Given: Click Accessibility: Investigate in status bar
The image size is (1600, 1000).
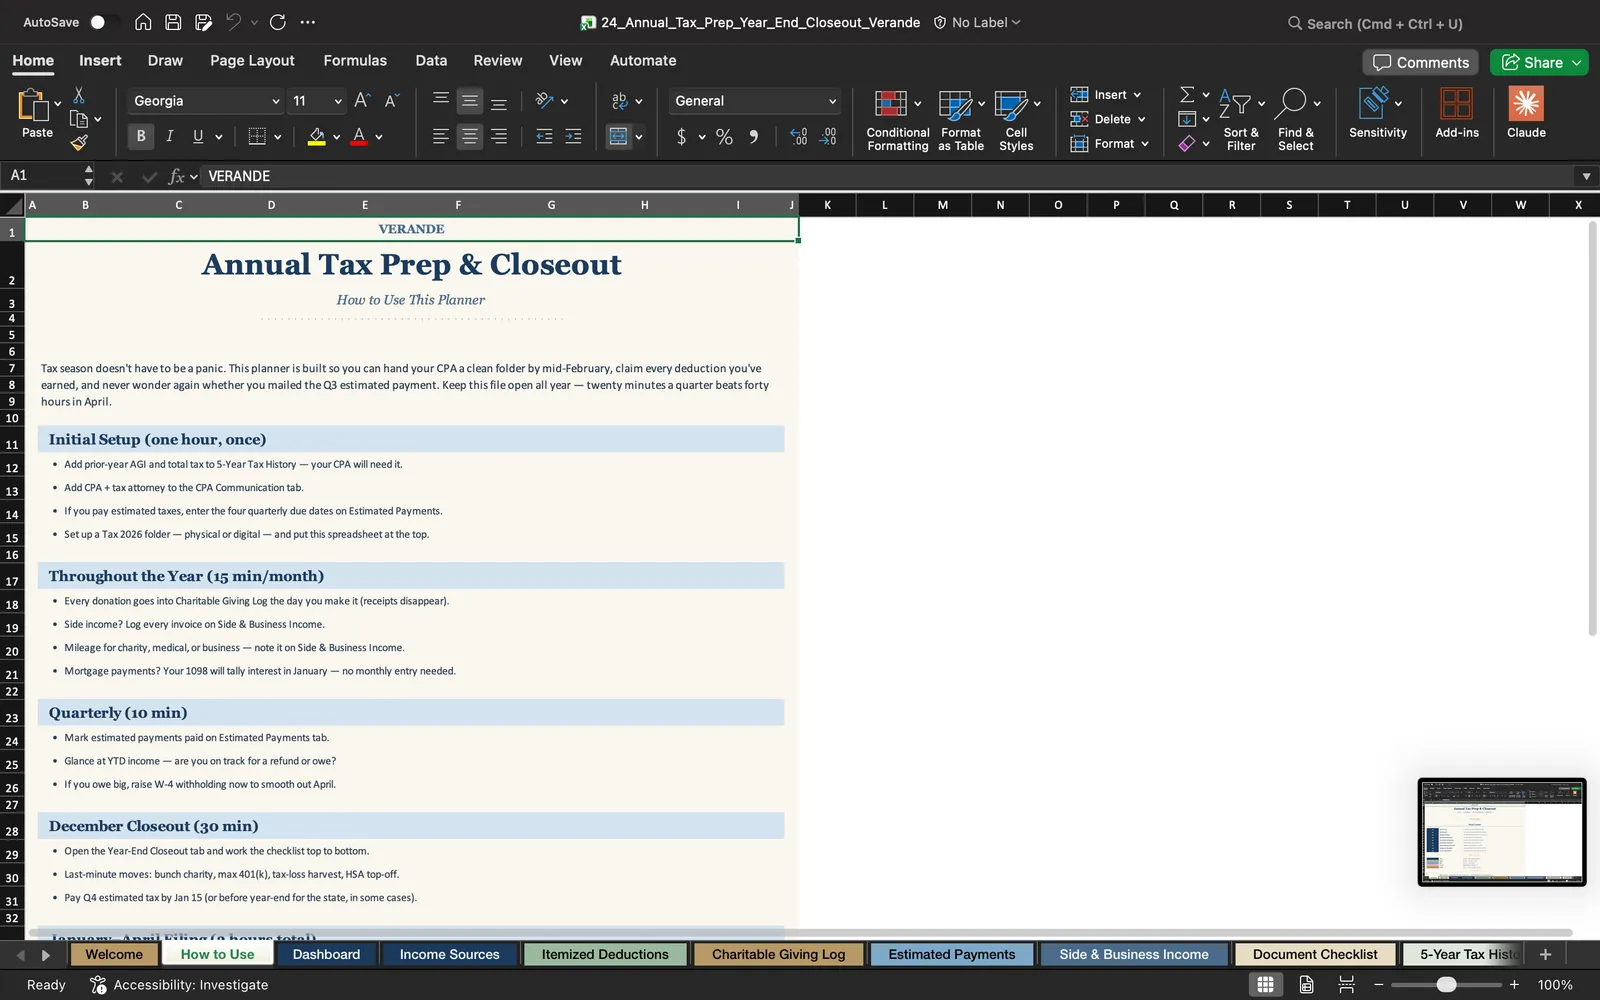Looking at the screenshot, I should [179, 985].
